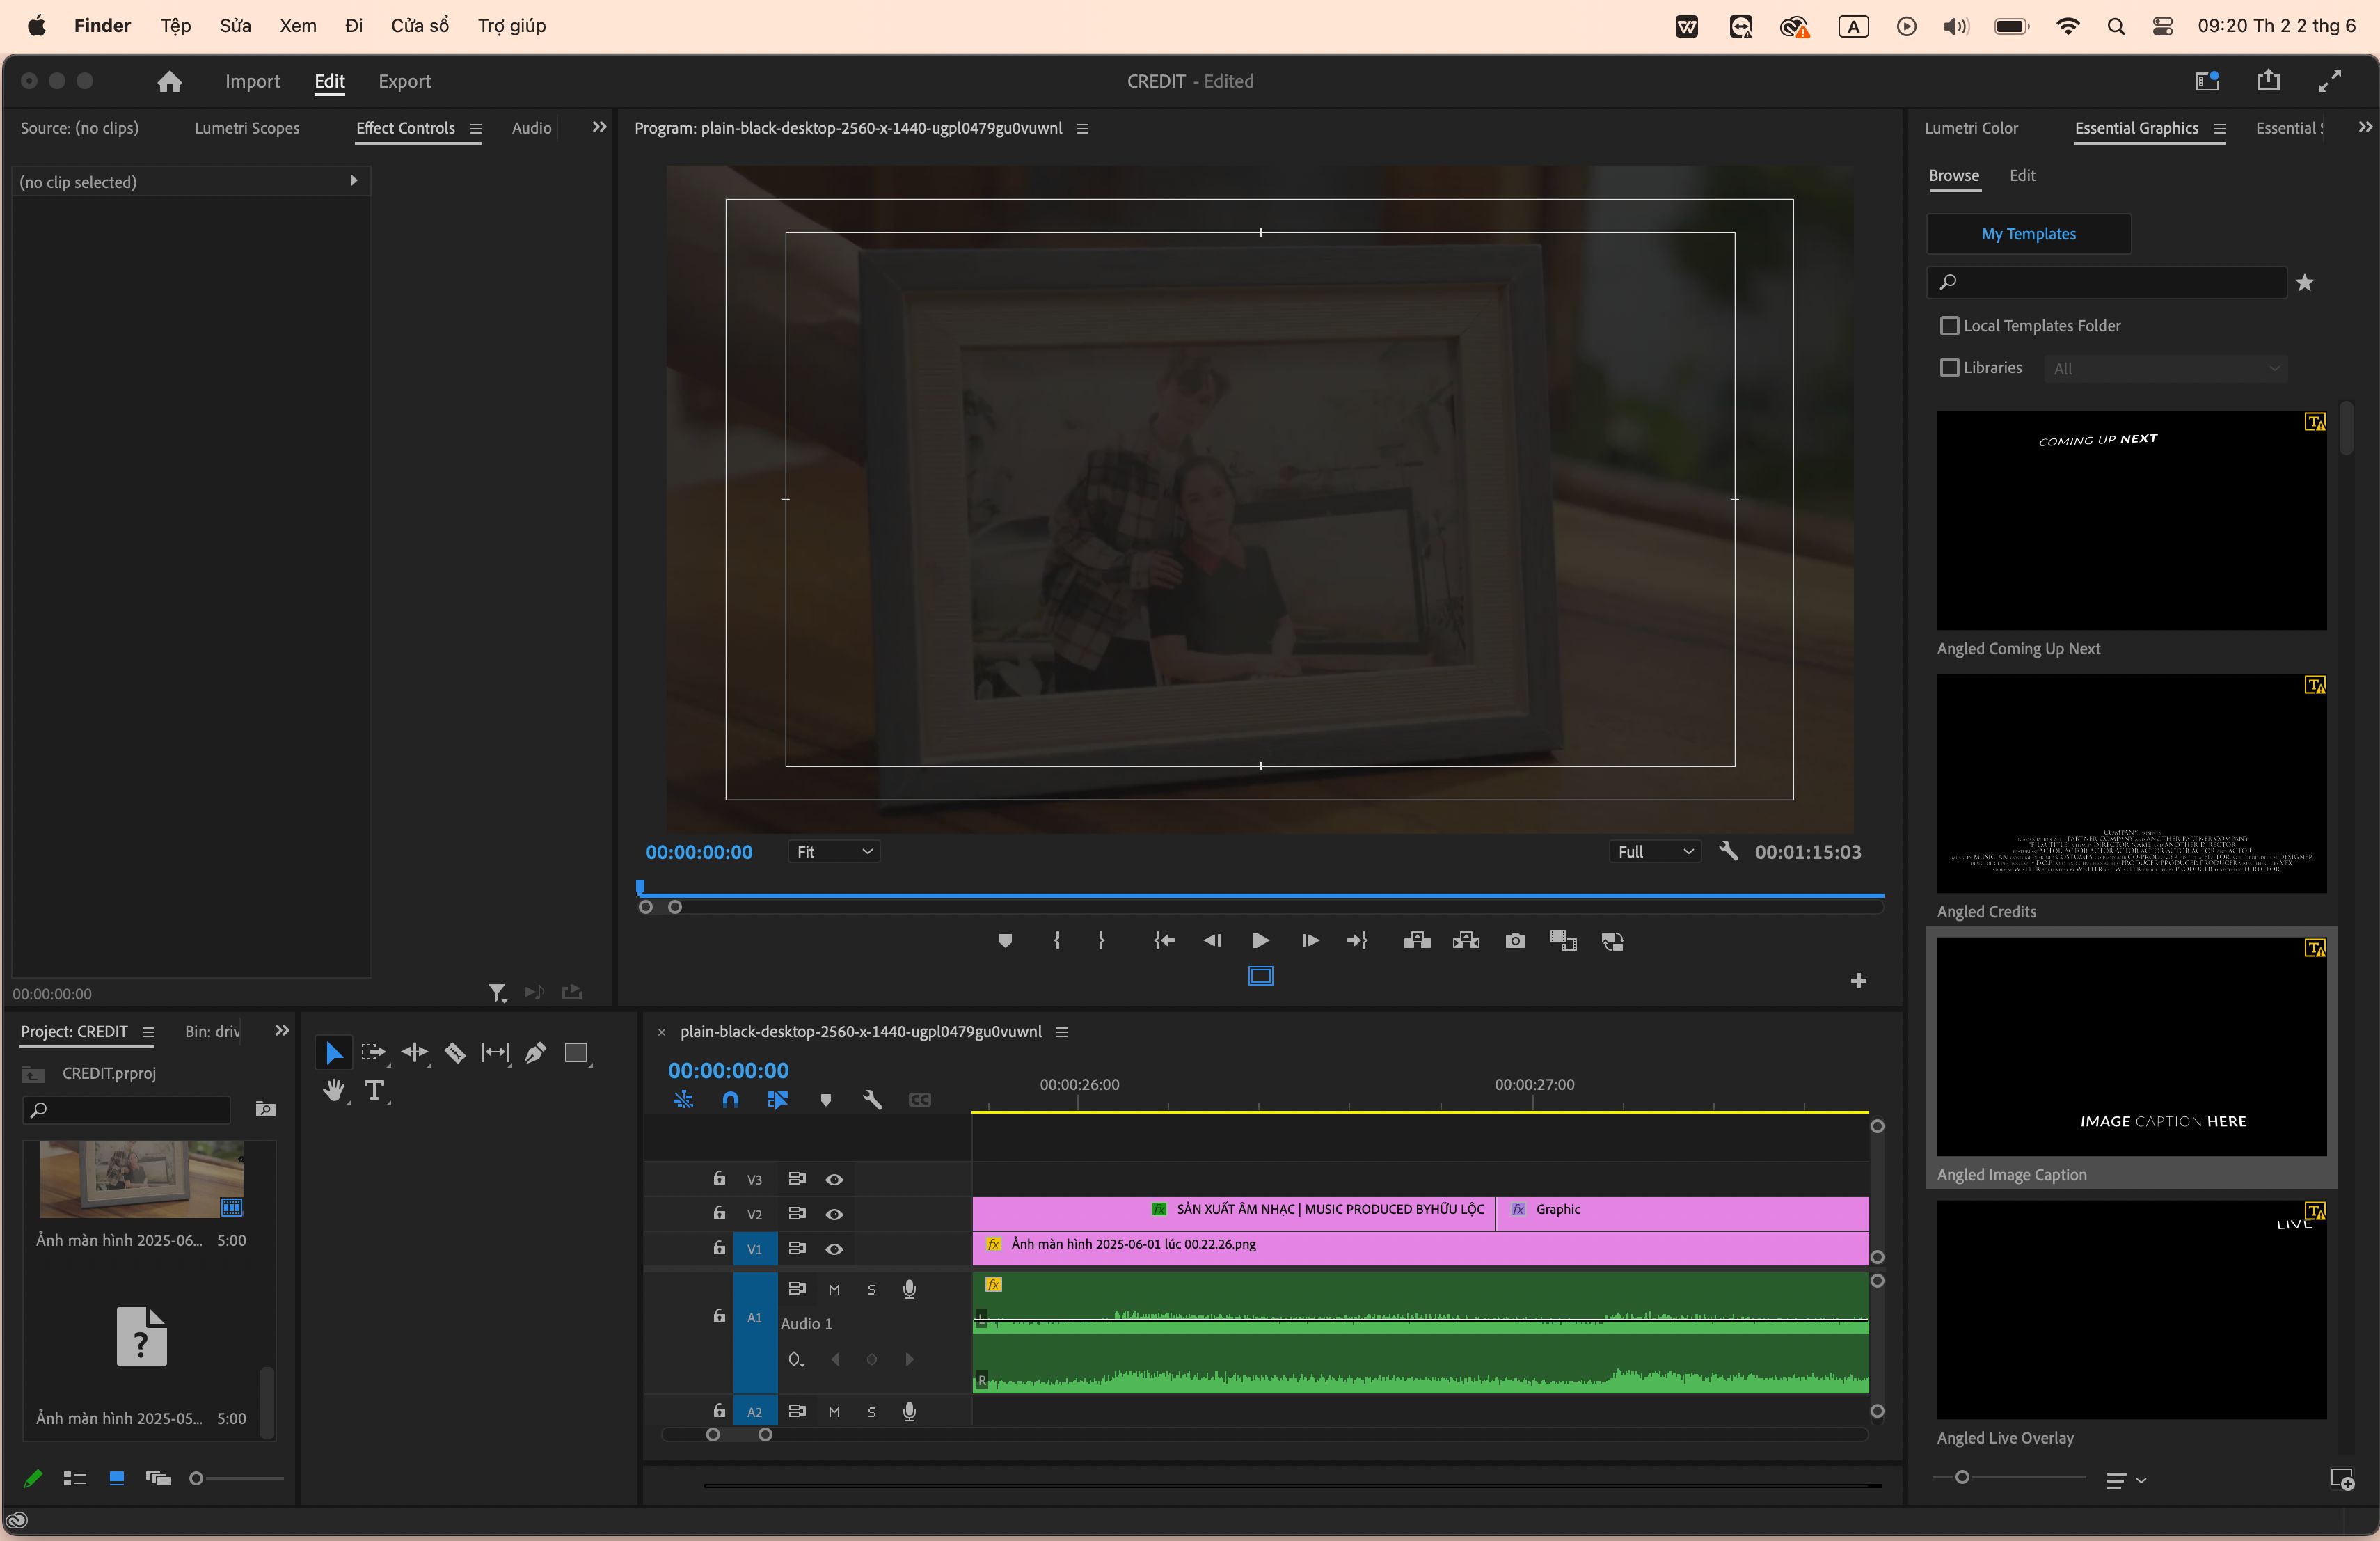Mute the Audio 1 track
The height and width of the screenshot is (1541, 2380).
tap(835, 1290)
